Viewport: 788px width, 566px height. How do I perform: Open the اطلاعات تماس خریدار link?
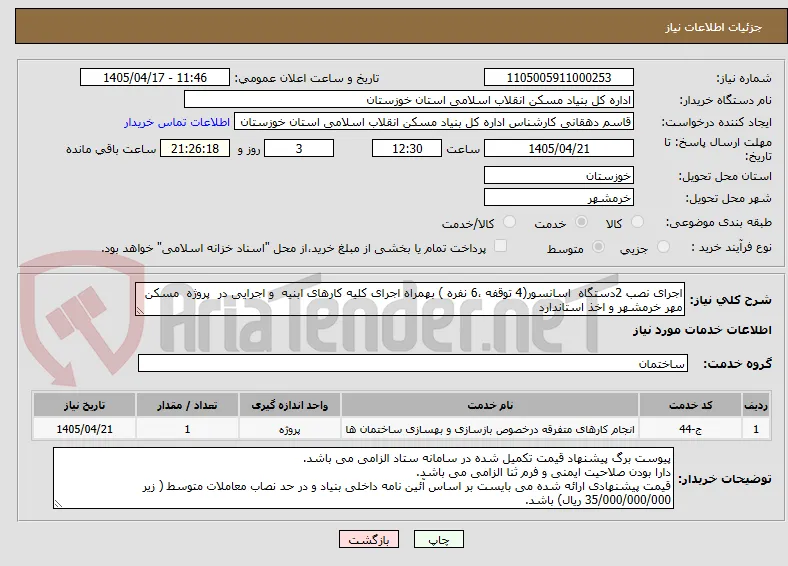coord(177,122)
